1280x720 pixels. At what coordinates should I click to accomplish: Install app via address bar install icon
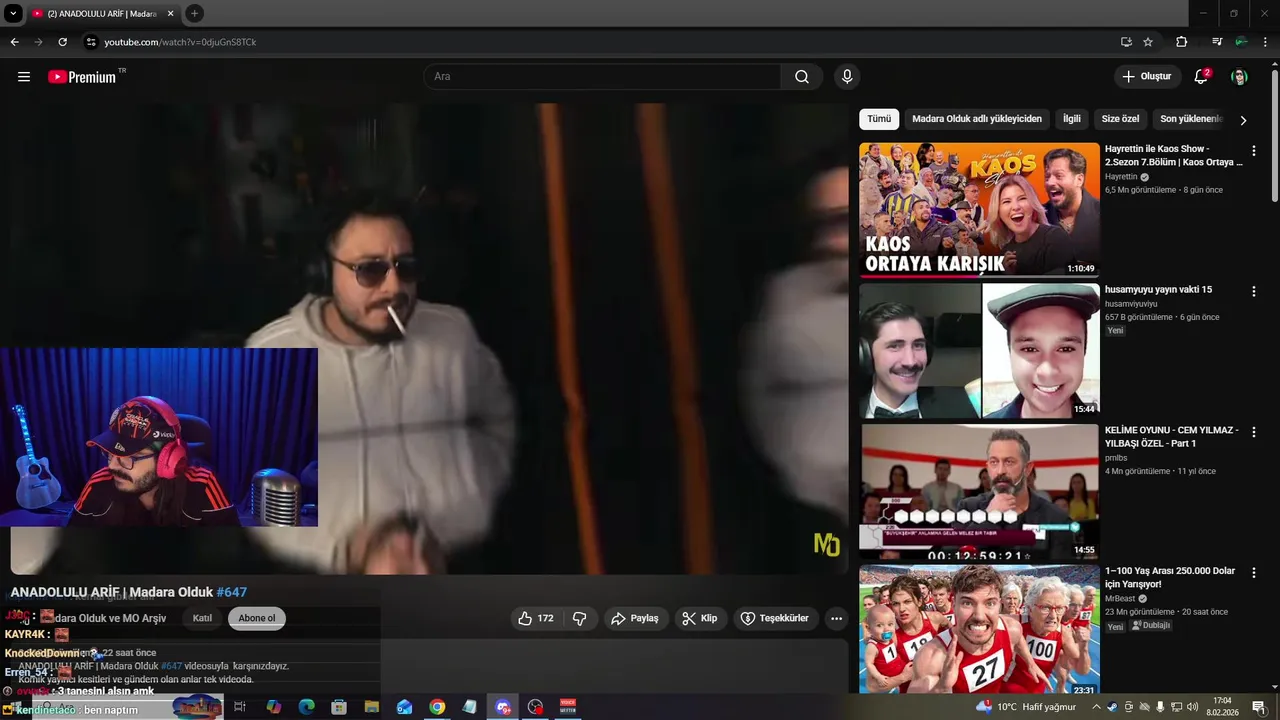[x=1126, y=42]
